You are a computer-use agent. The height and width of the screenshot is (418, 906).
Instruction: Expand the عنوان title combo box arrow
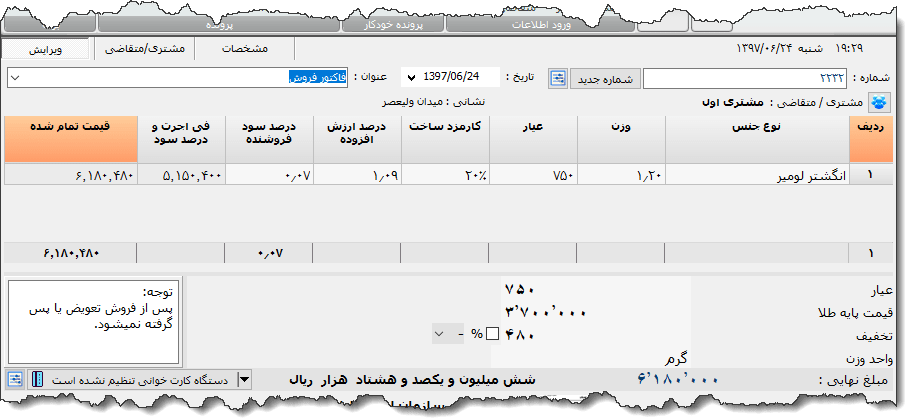pyautogui.click(x=16, y=78)
